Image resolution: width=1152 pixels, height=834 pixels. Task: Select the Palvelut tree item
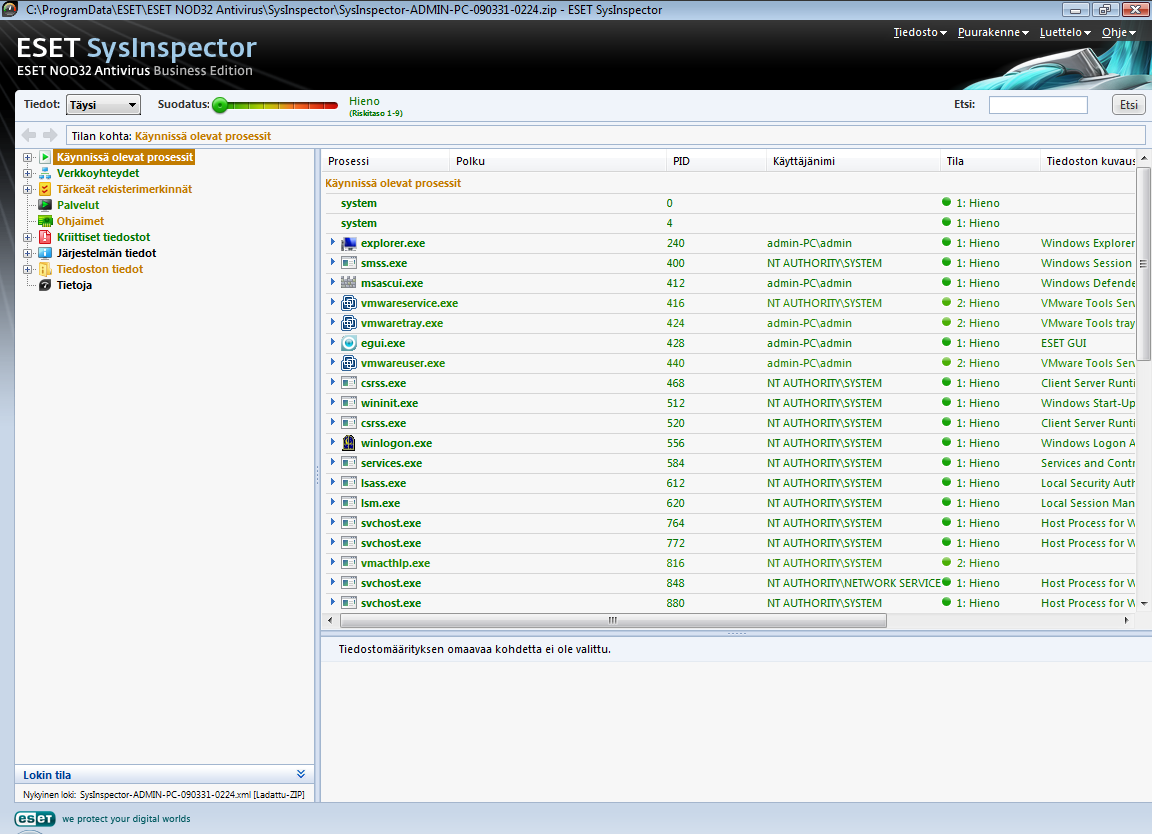tap(78, 205)
